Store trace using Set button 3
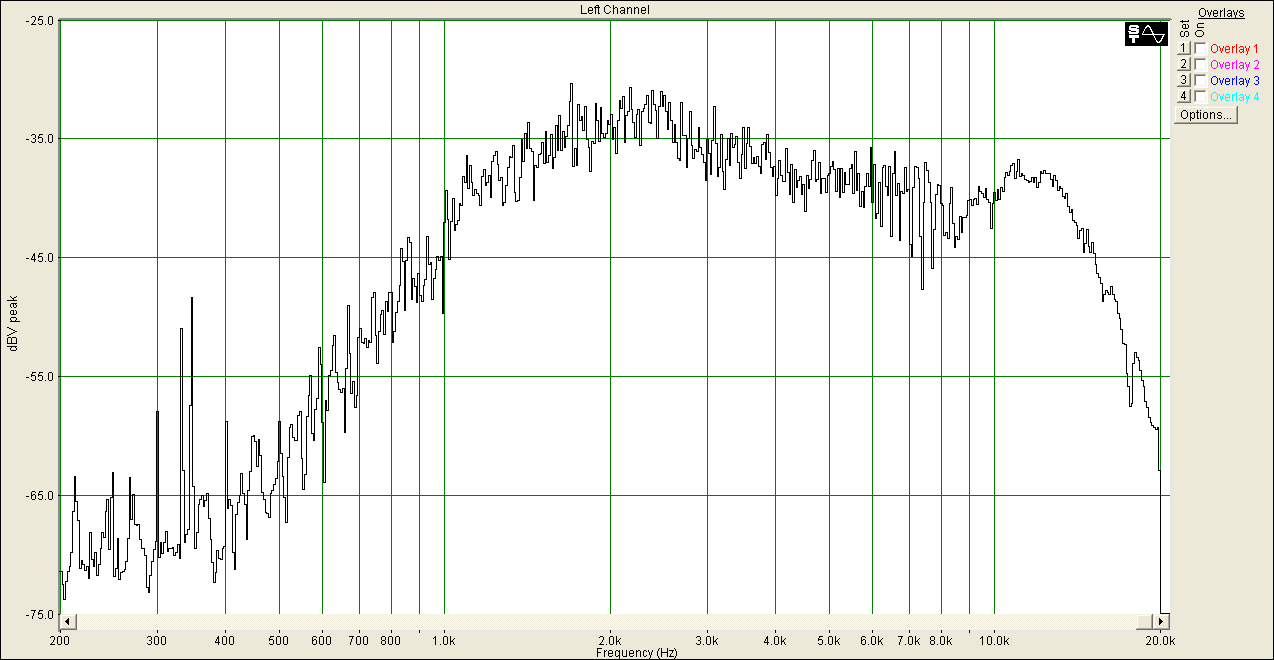1274x660 pixels. tap(1184, 80)
